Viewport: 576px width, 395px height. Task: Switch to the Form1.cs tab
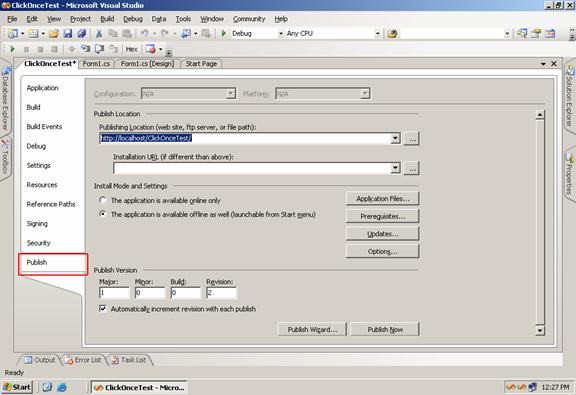[96, 64]
